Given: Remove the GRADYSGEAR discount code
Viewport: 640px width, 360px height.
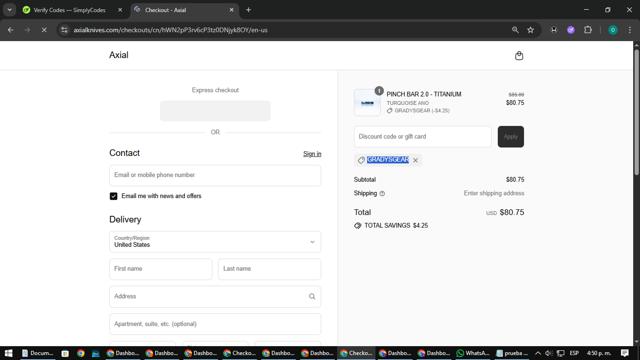Looking at the screenshot, I should pyautogui.click(x=416, y=160).
